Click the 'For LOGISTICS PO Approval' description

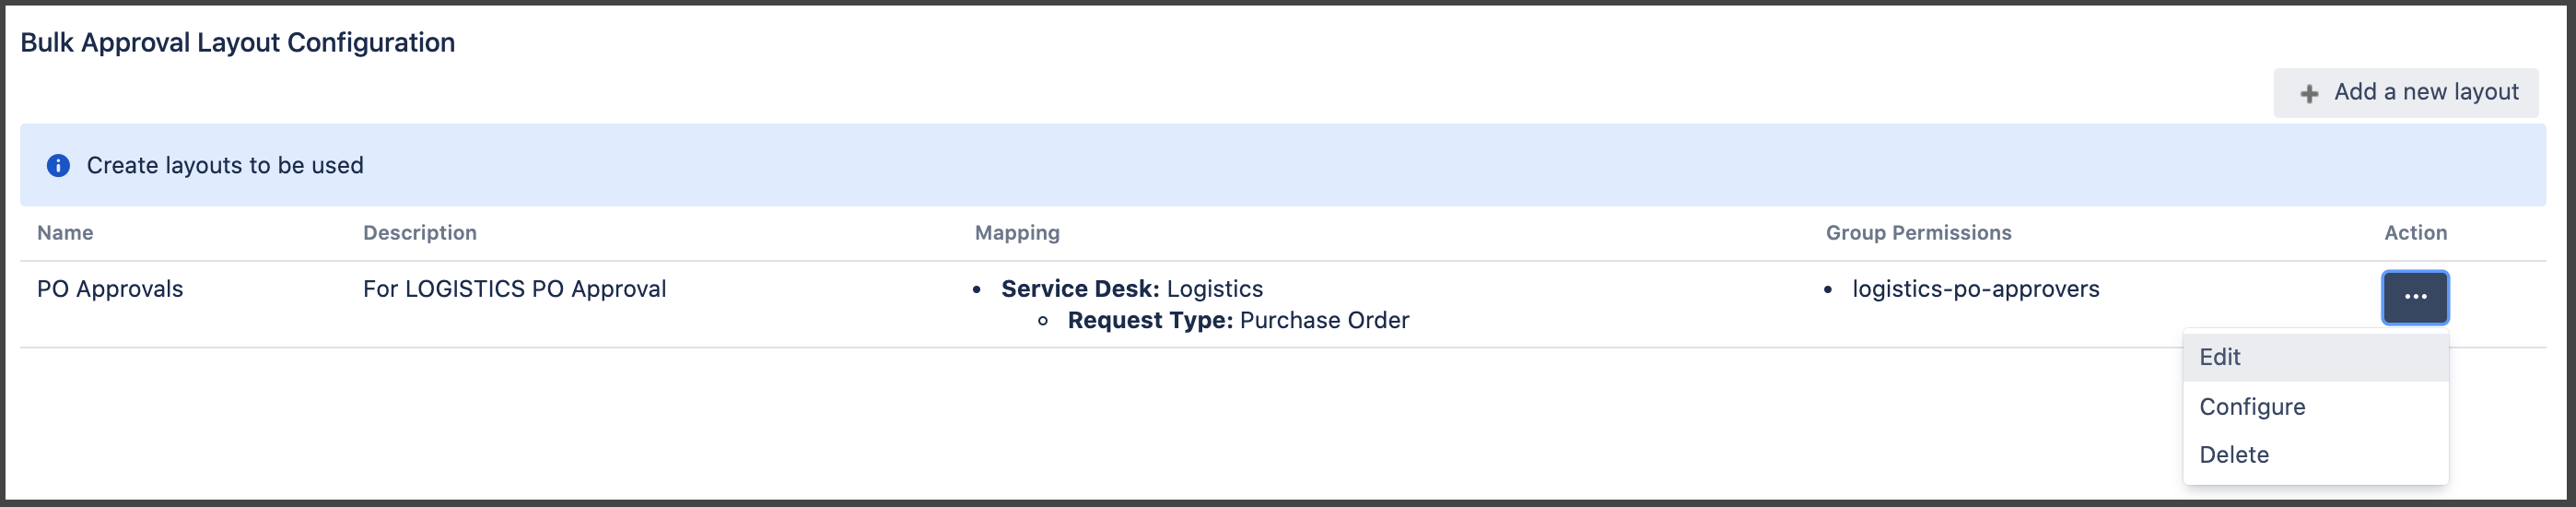(514, 289)
